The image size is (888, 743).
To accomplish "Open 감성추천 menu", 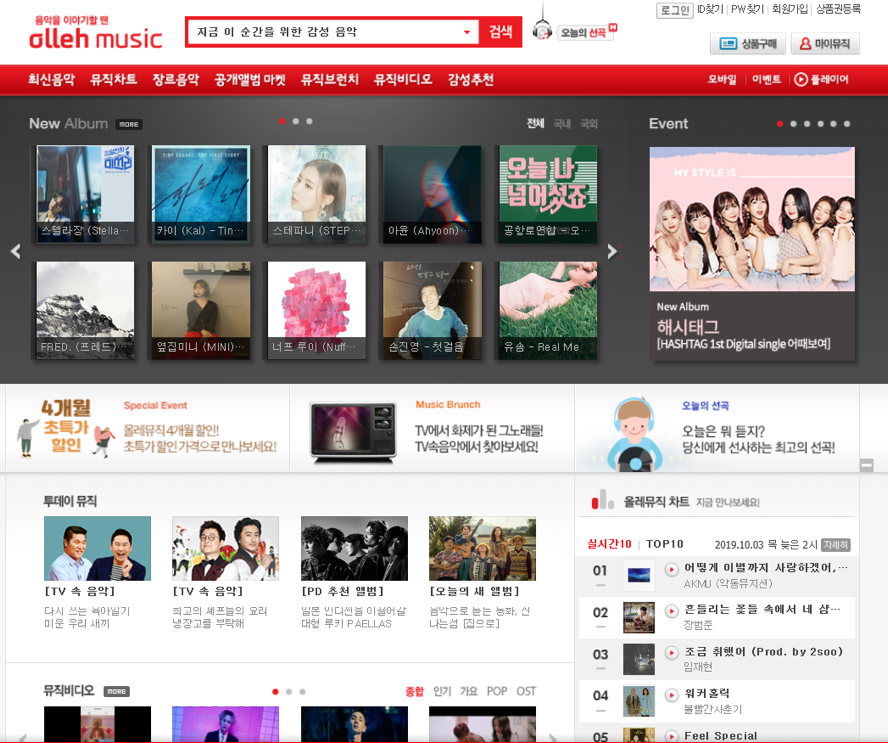I will pyautogui.click(x=471, y=79).
